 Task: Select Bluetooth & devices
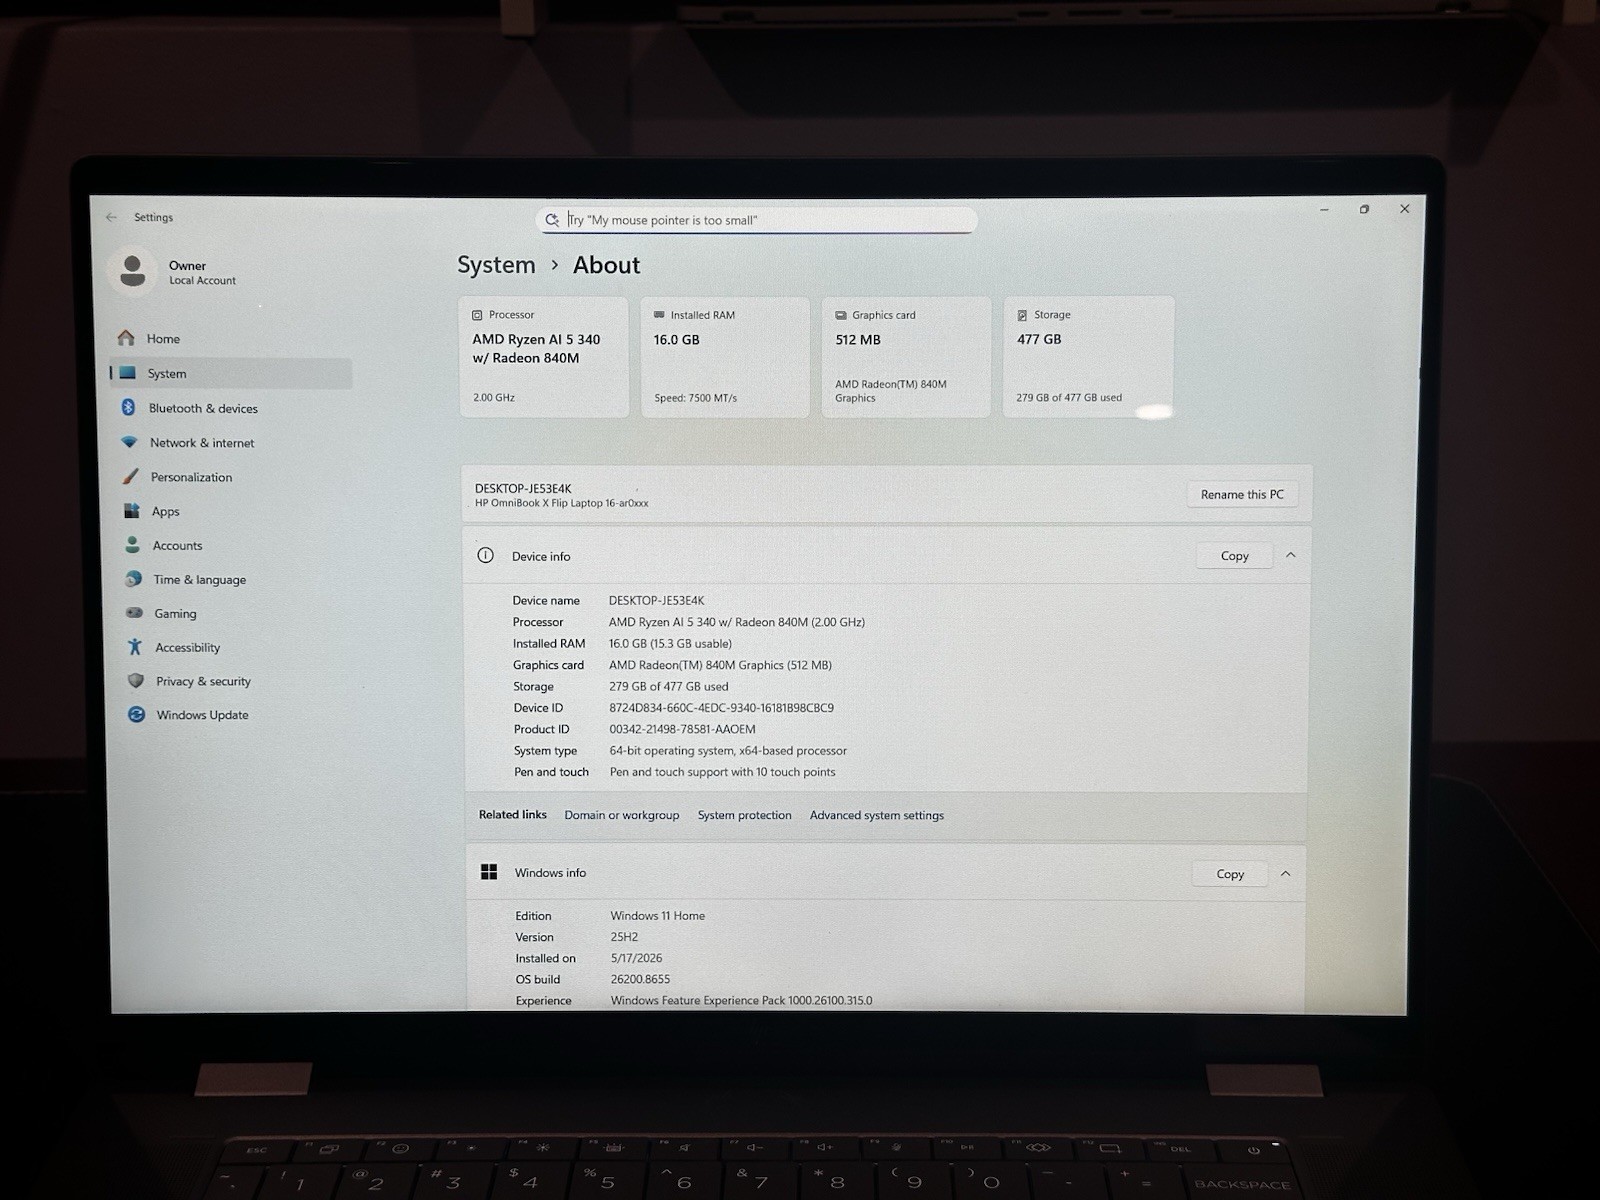click(x=231, y=408)
